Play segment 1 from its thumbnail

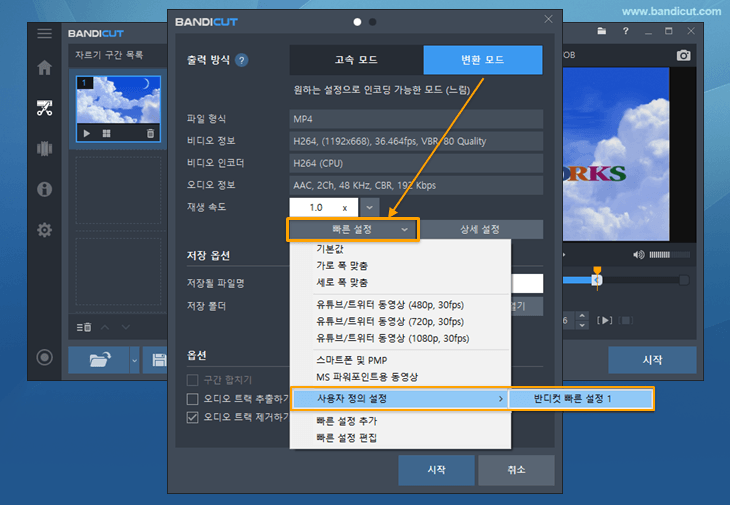click(87, 134)
